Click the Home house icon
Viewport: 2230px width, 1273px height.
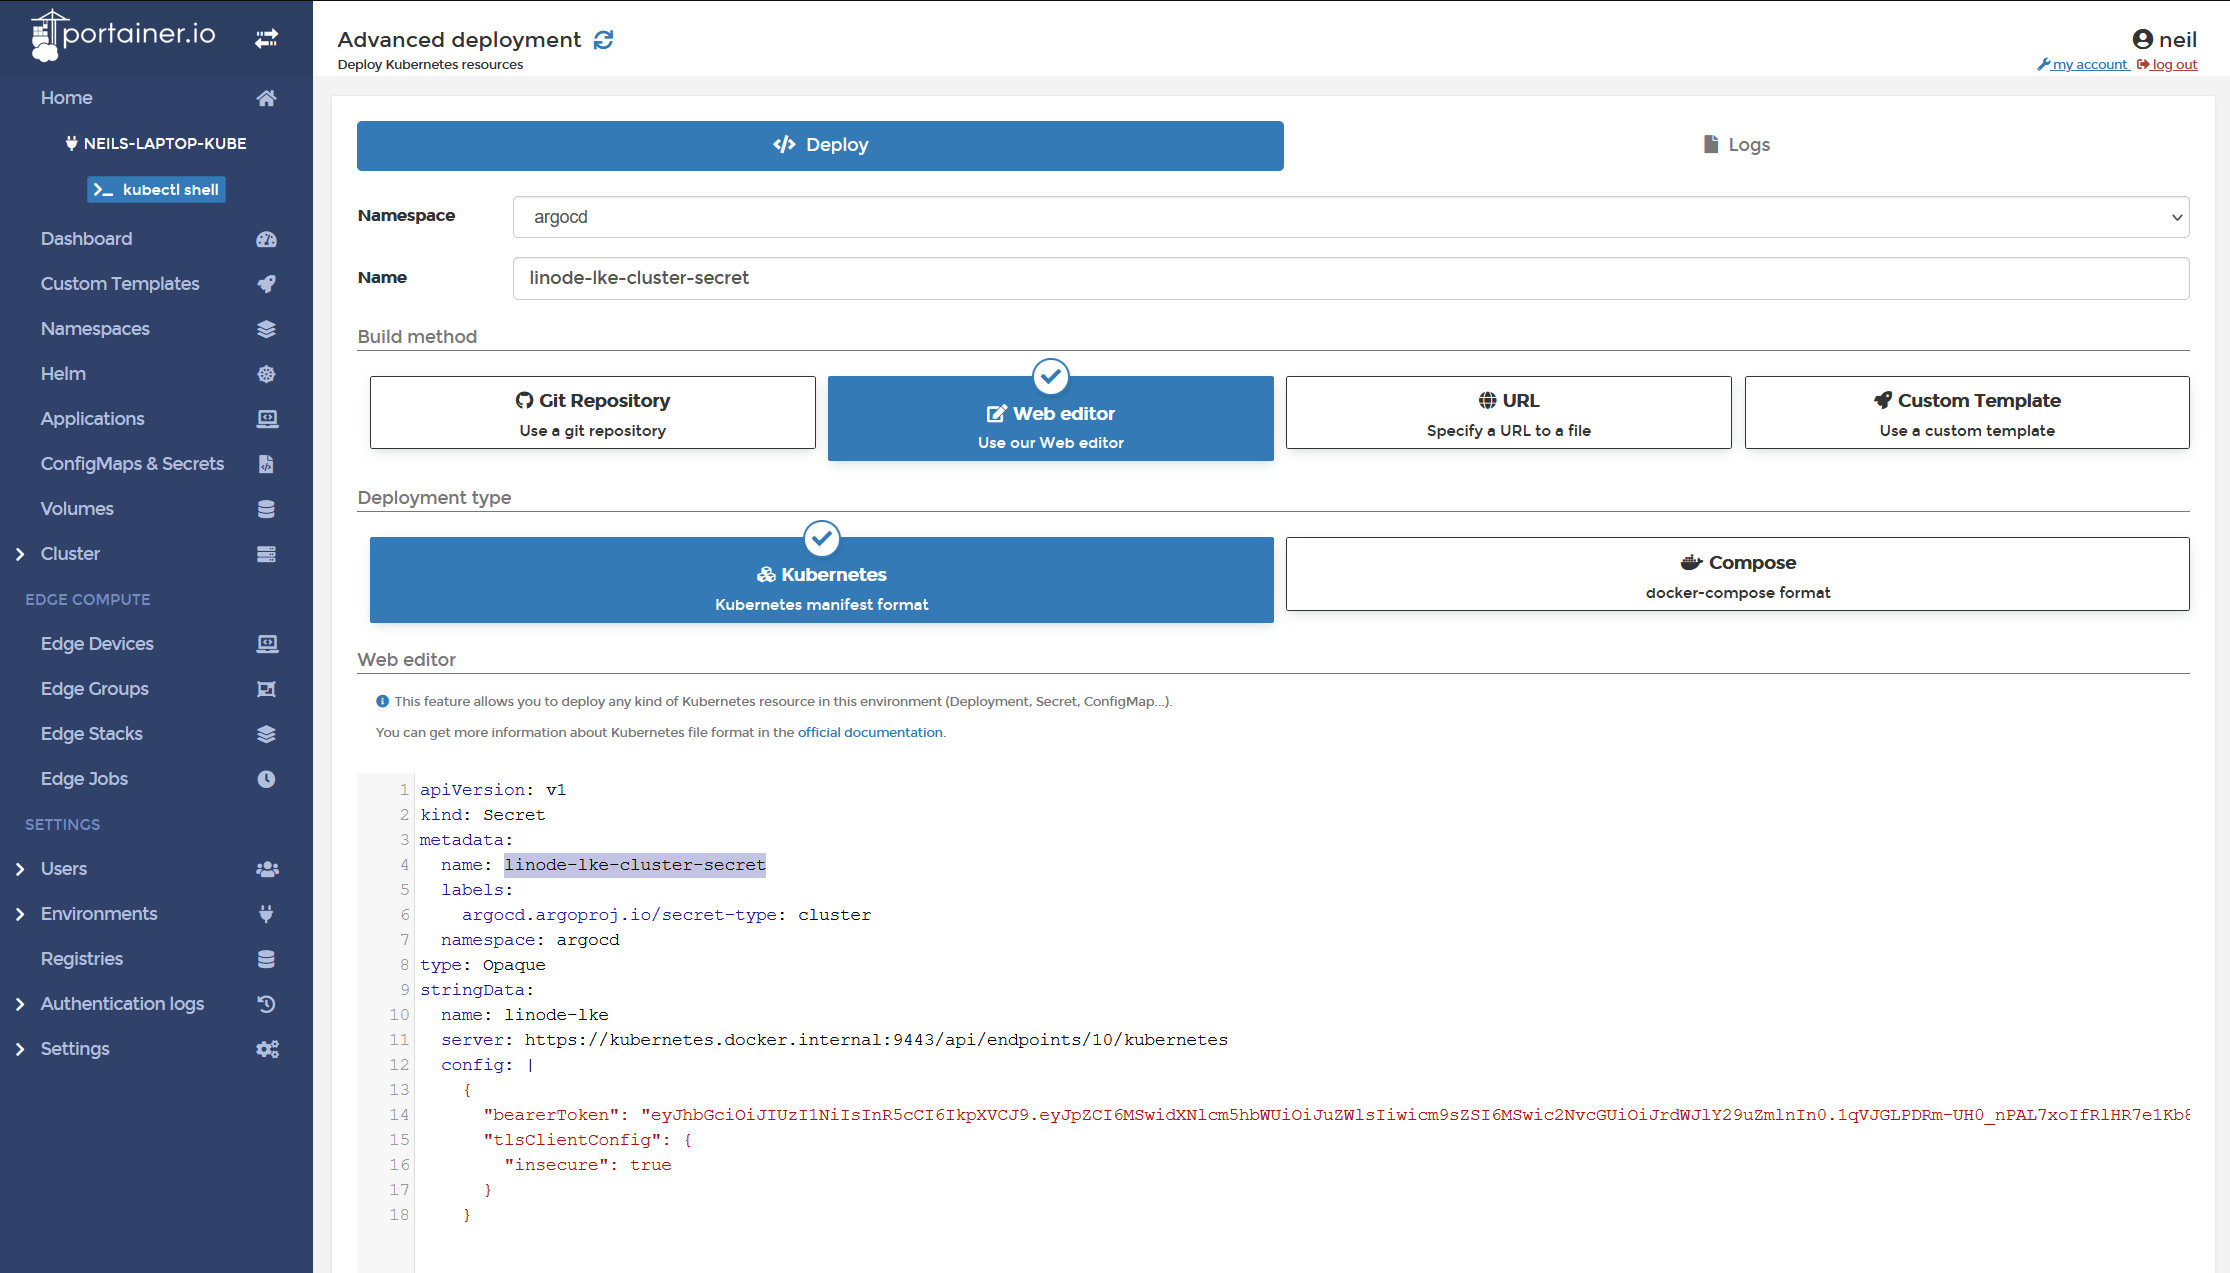pos(266,98)
